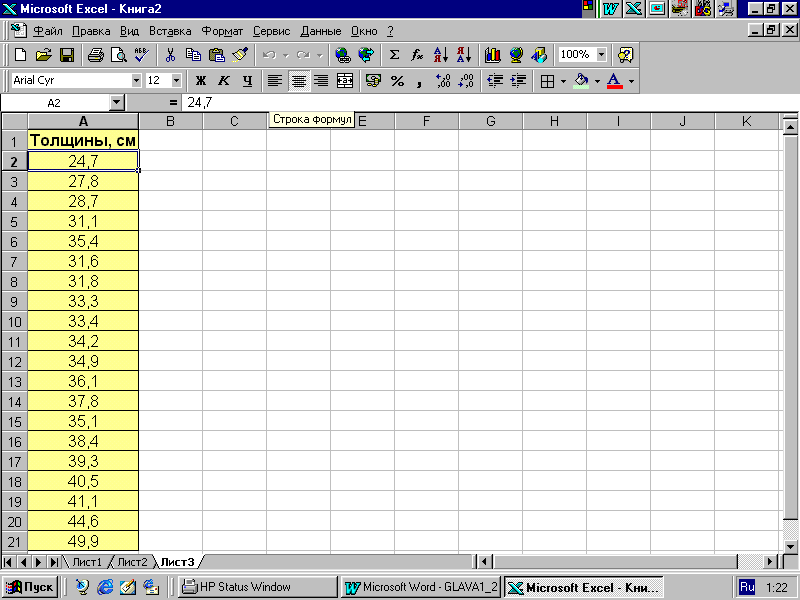The width and height of the screenshot is (800, 600).
Task: Decrease decimal places icon
Action: point(466,81)
